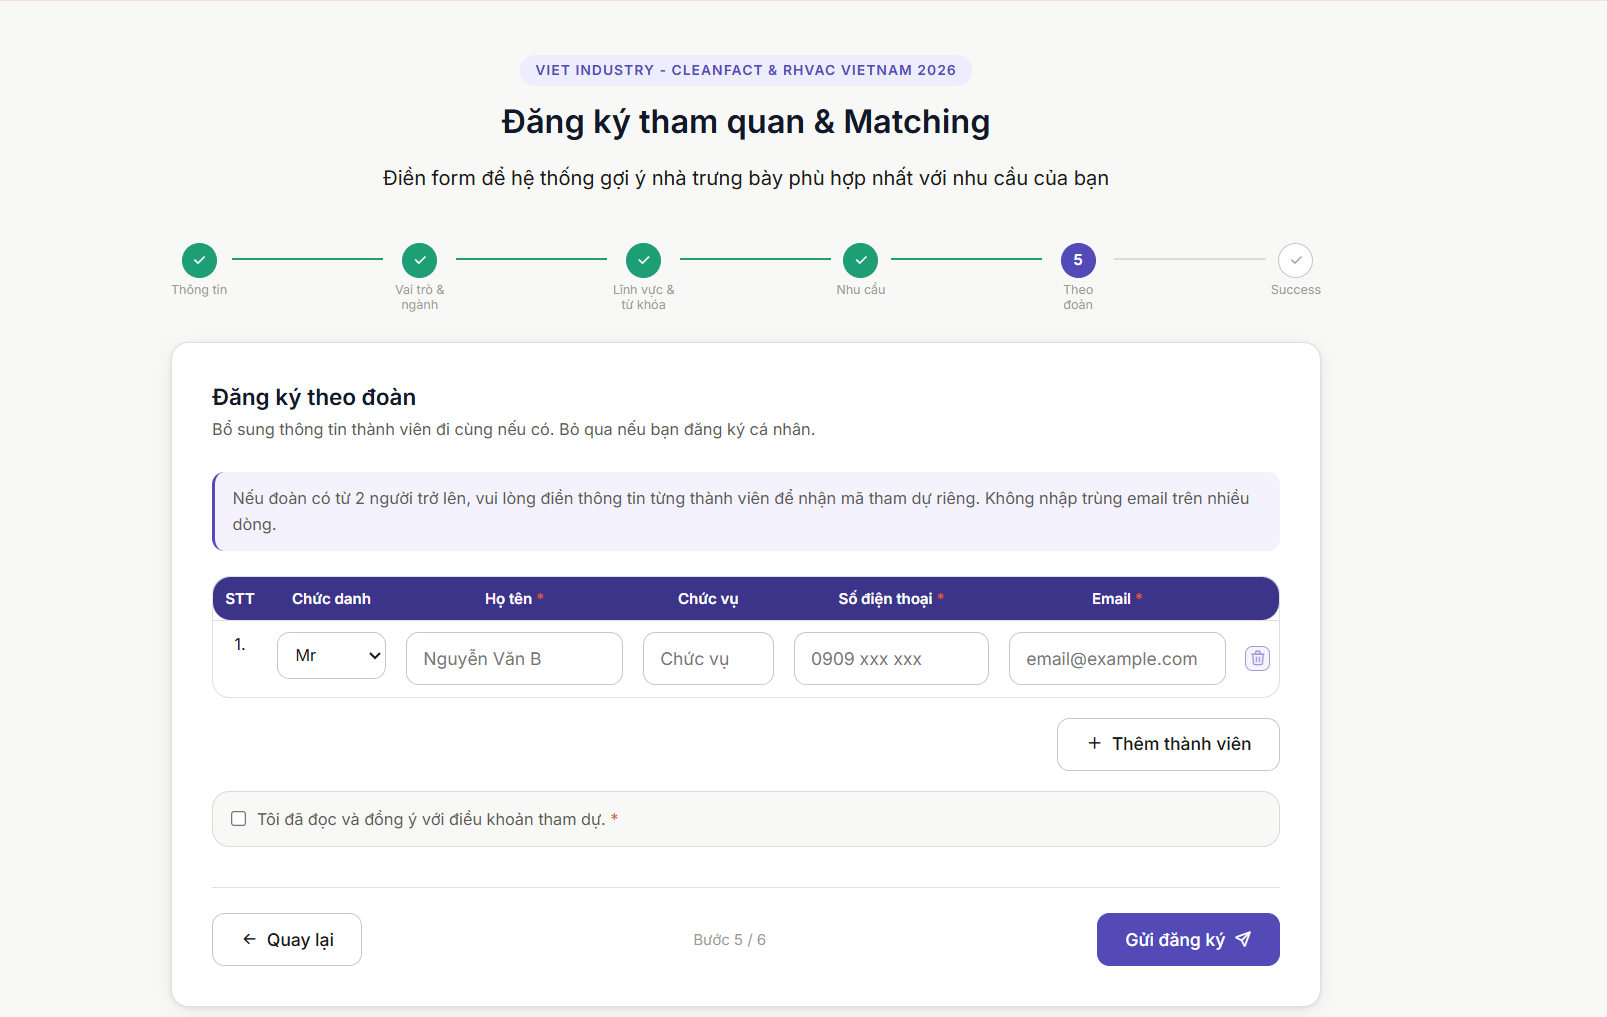
Task: Delete member row 1 with trash icon
Action: point(1257,658)
